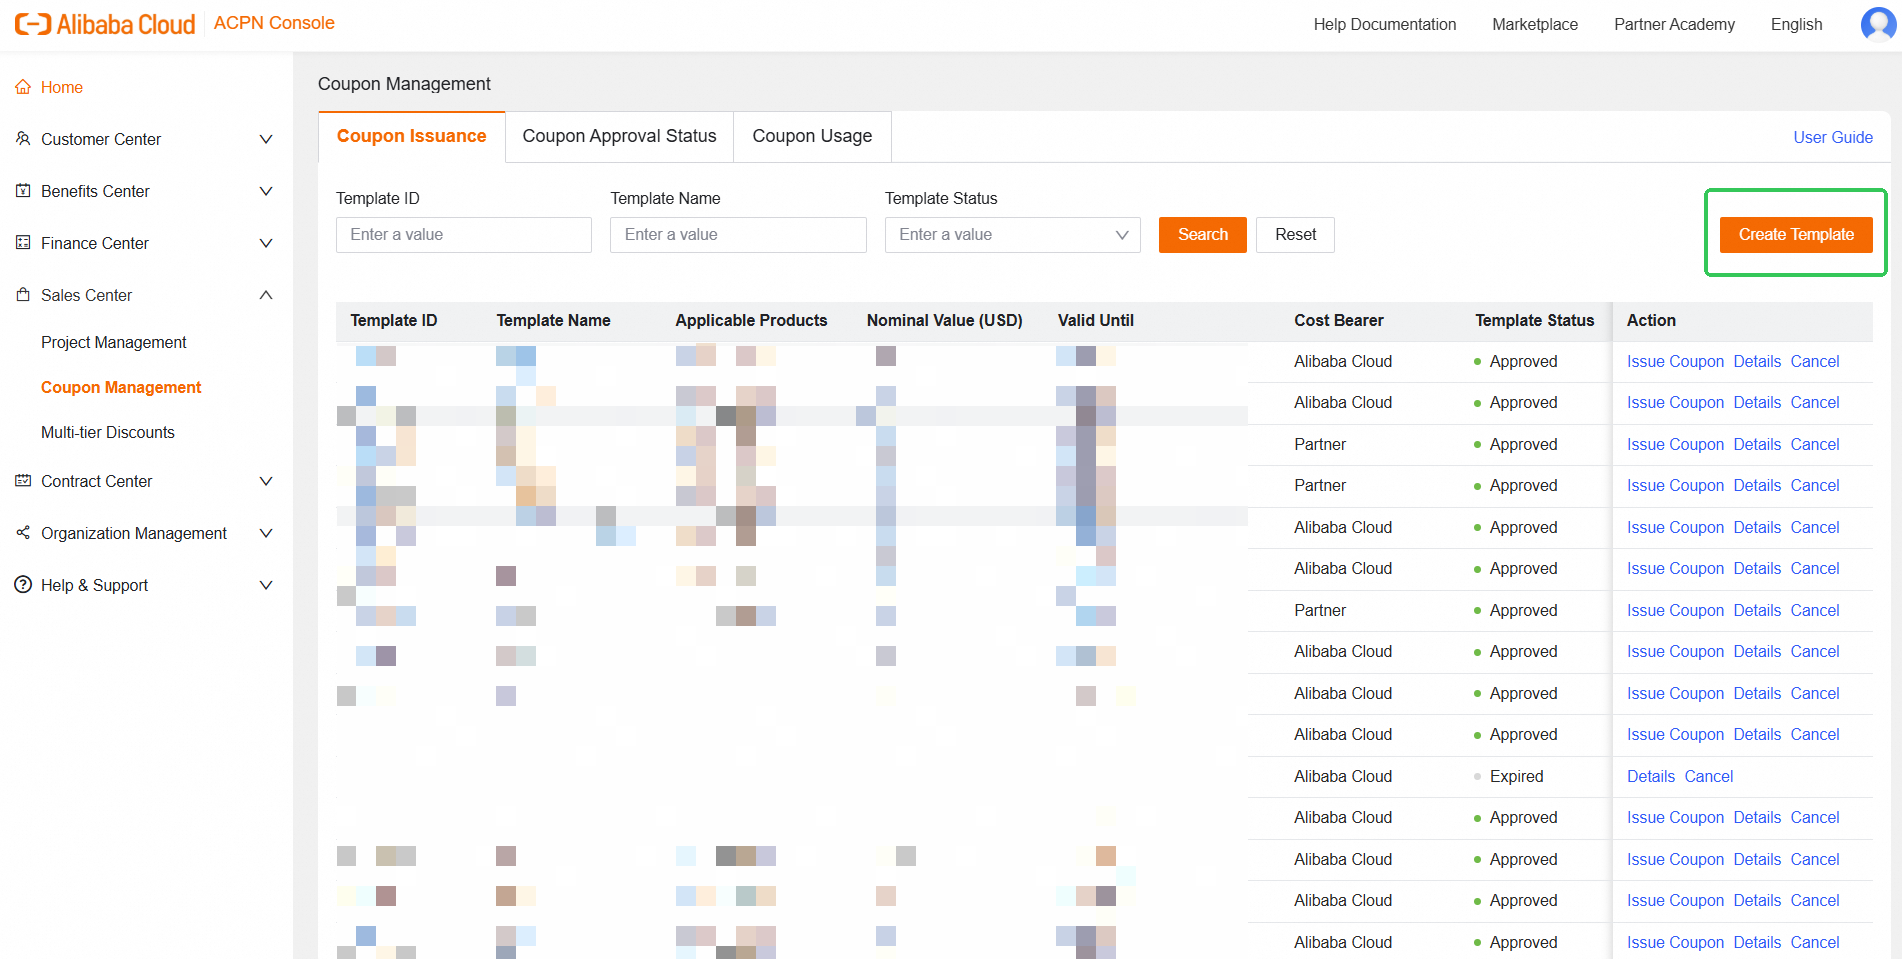Click the Reset button

(x=1295, y=235)
